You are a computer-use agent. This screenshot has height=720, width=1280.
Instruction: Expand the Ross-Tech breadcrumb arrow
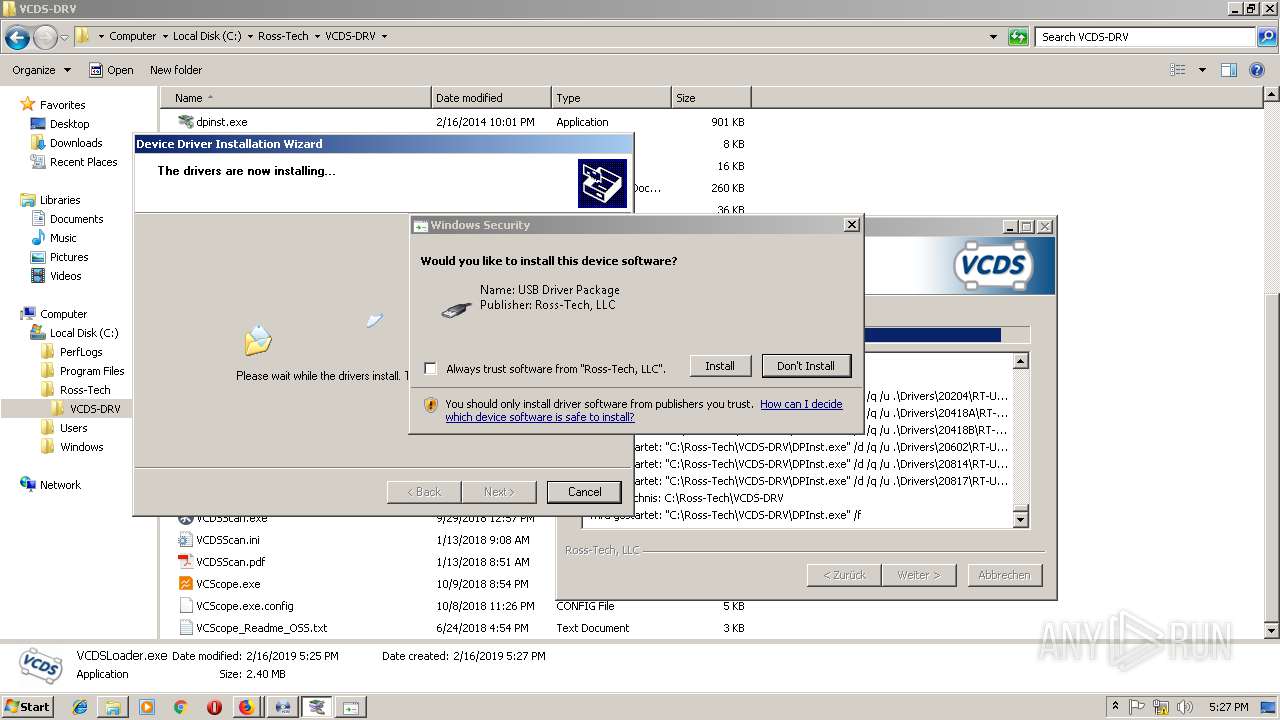click(317, 37)
